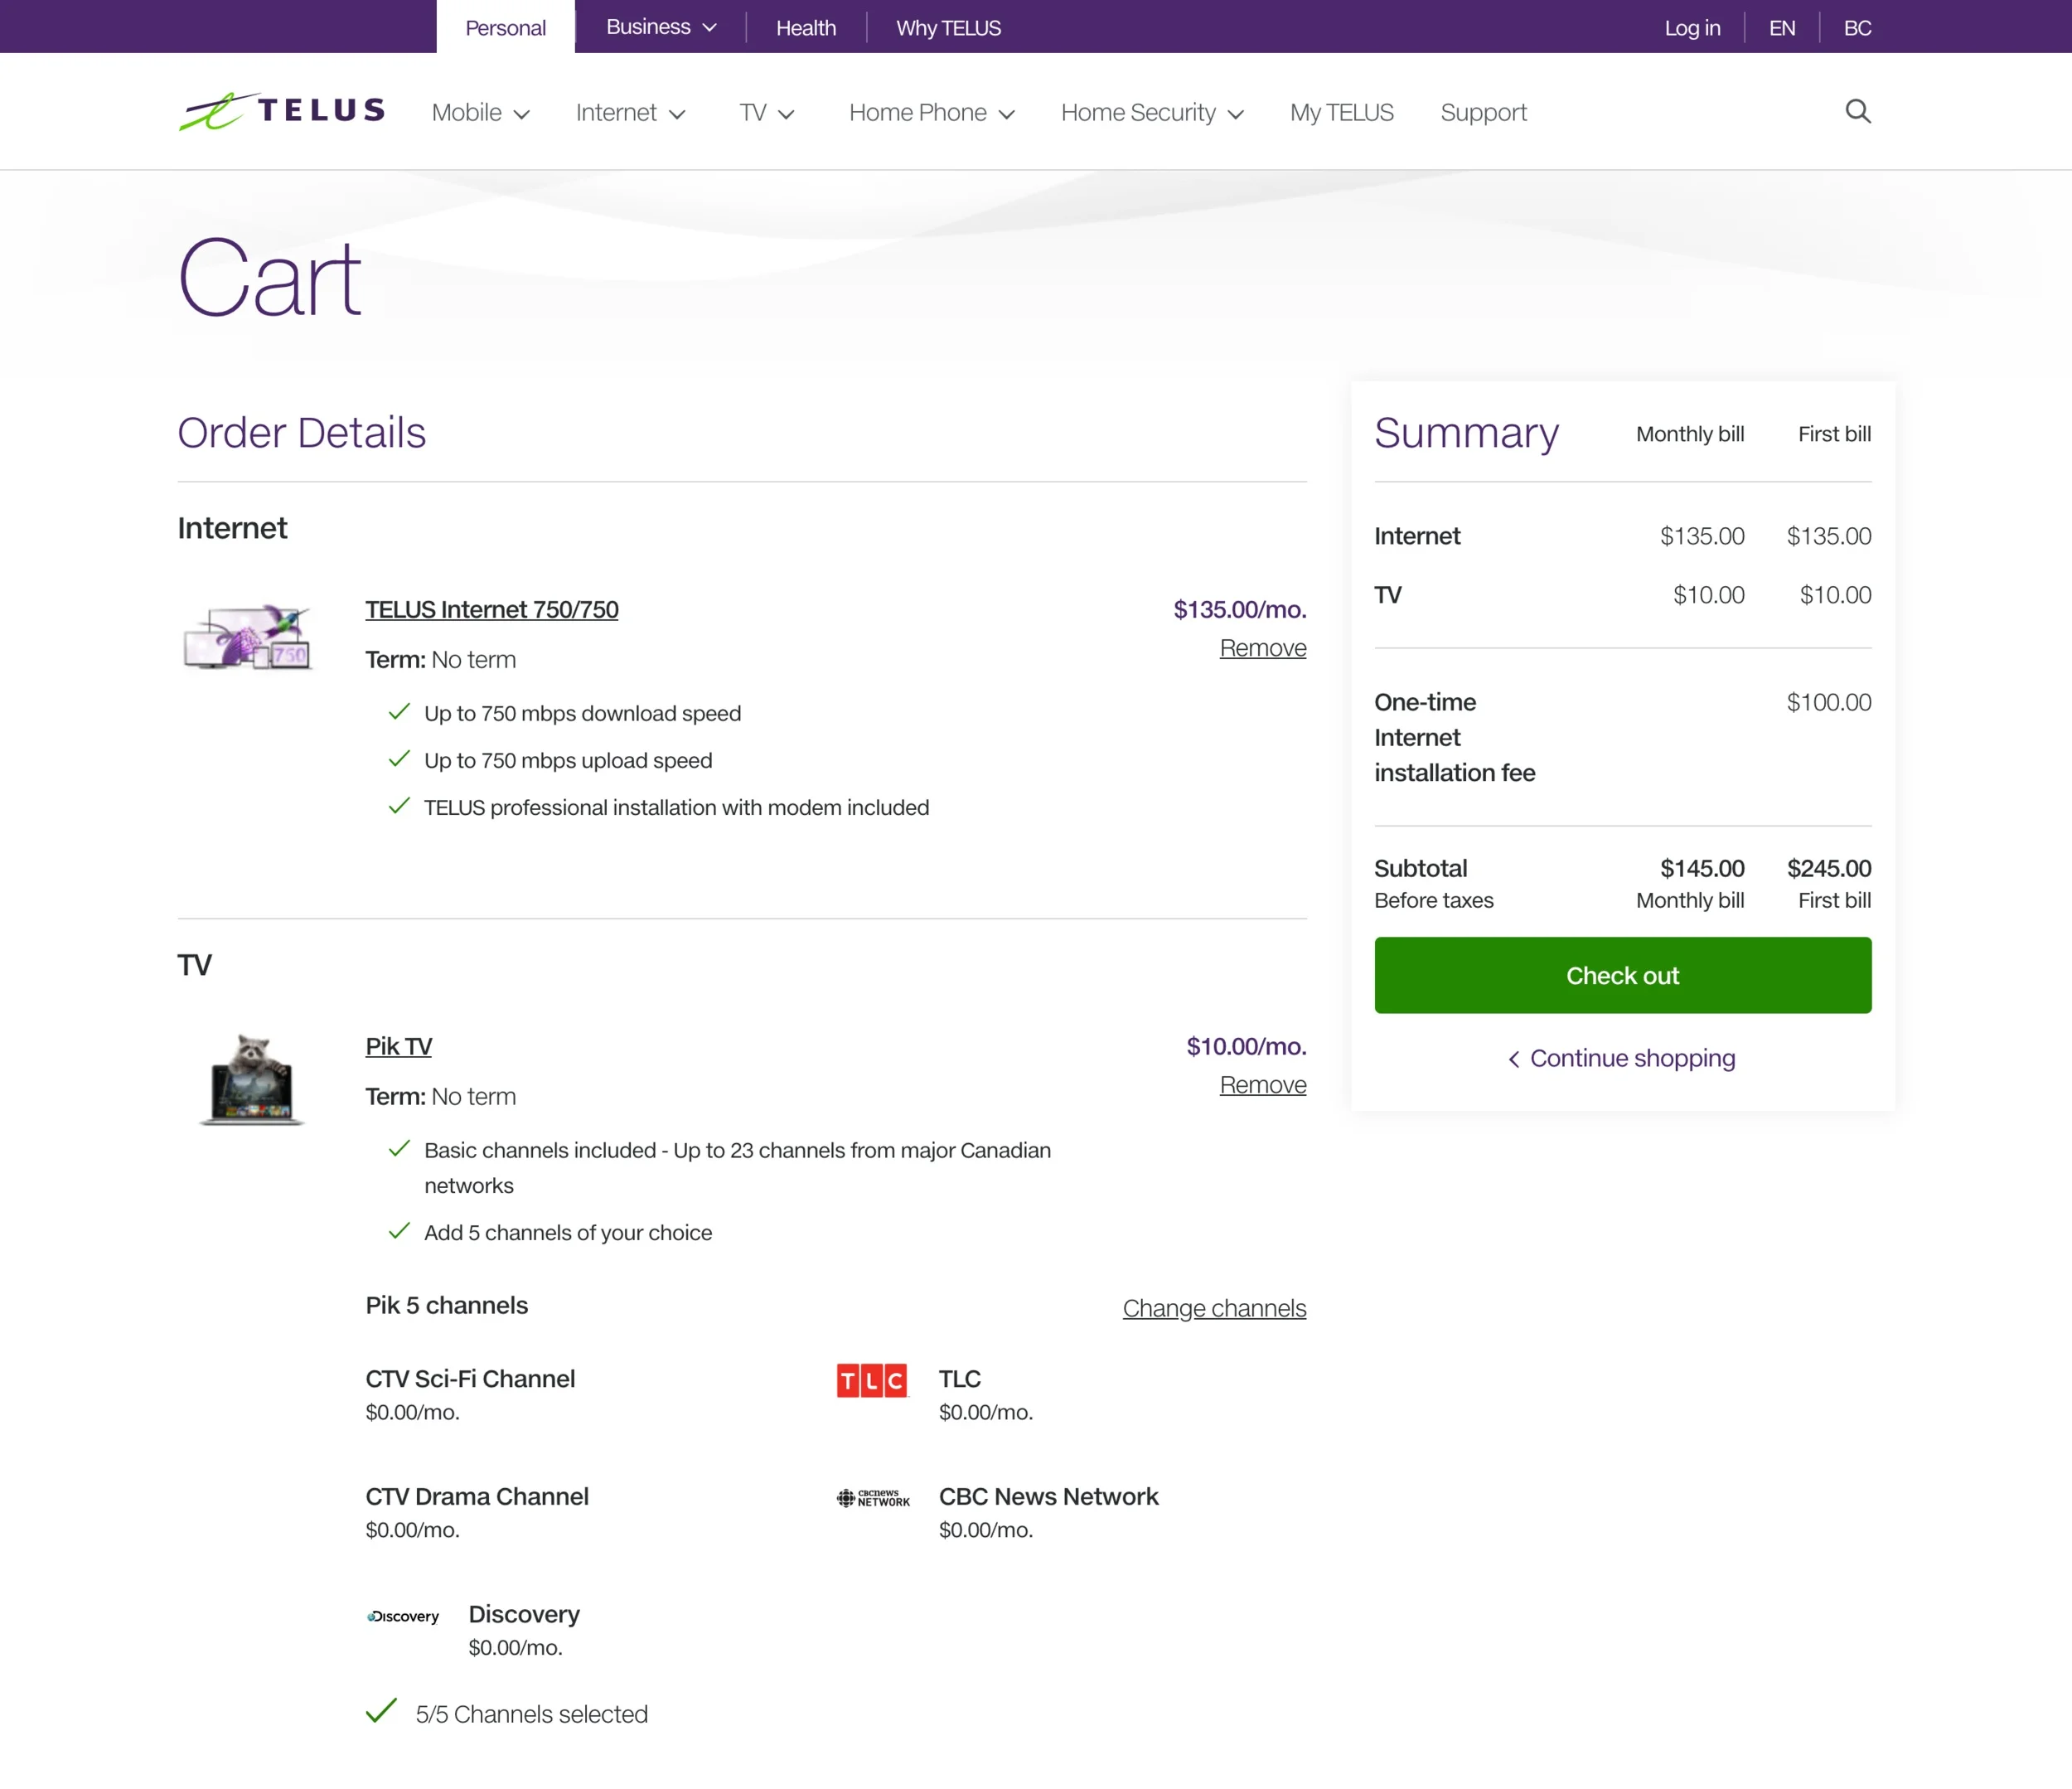Click the green Check out button
Viewport: 2072px width, 1789px height.
tap(1622, 975)
